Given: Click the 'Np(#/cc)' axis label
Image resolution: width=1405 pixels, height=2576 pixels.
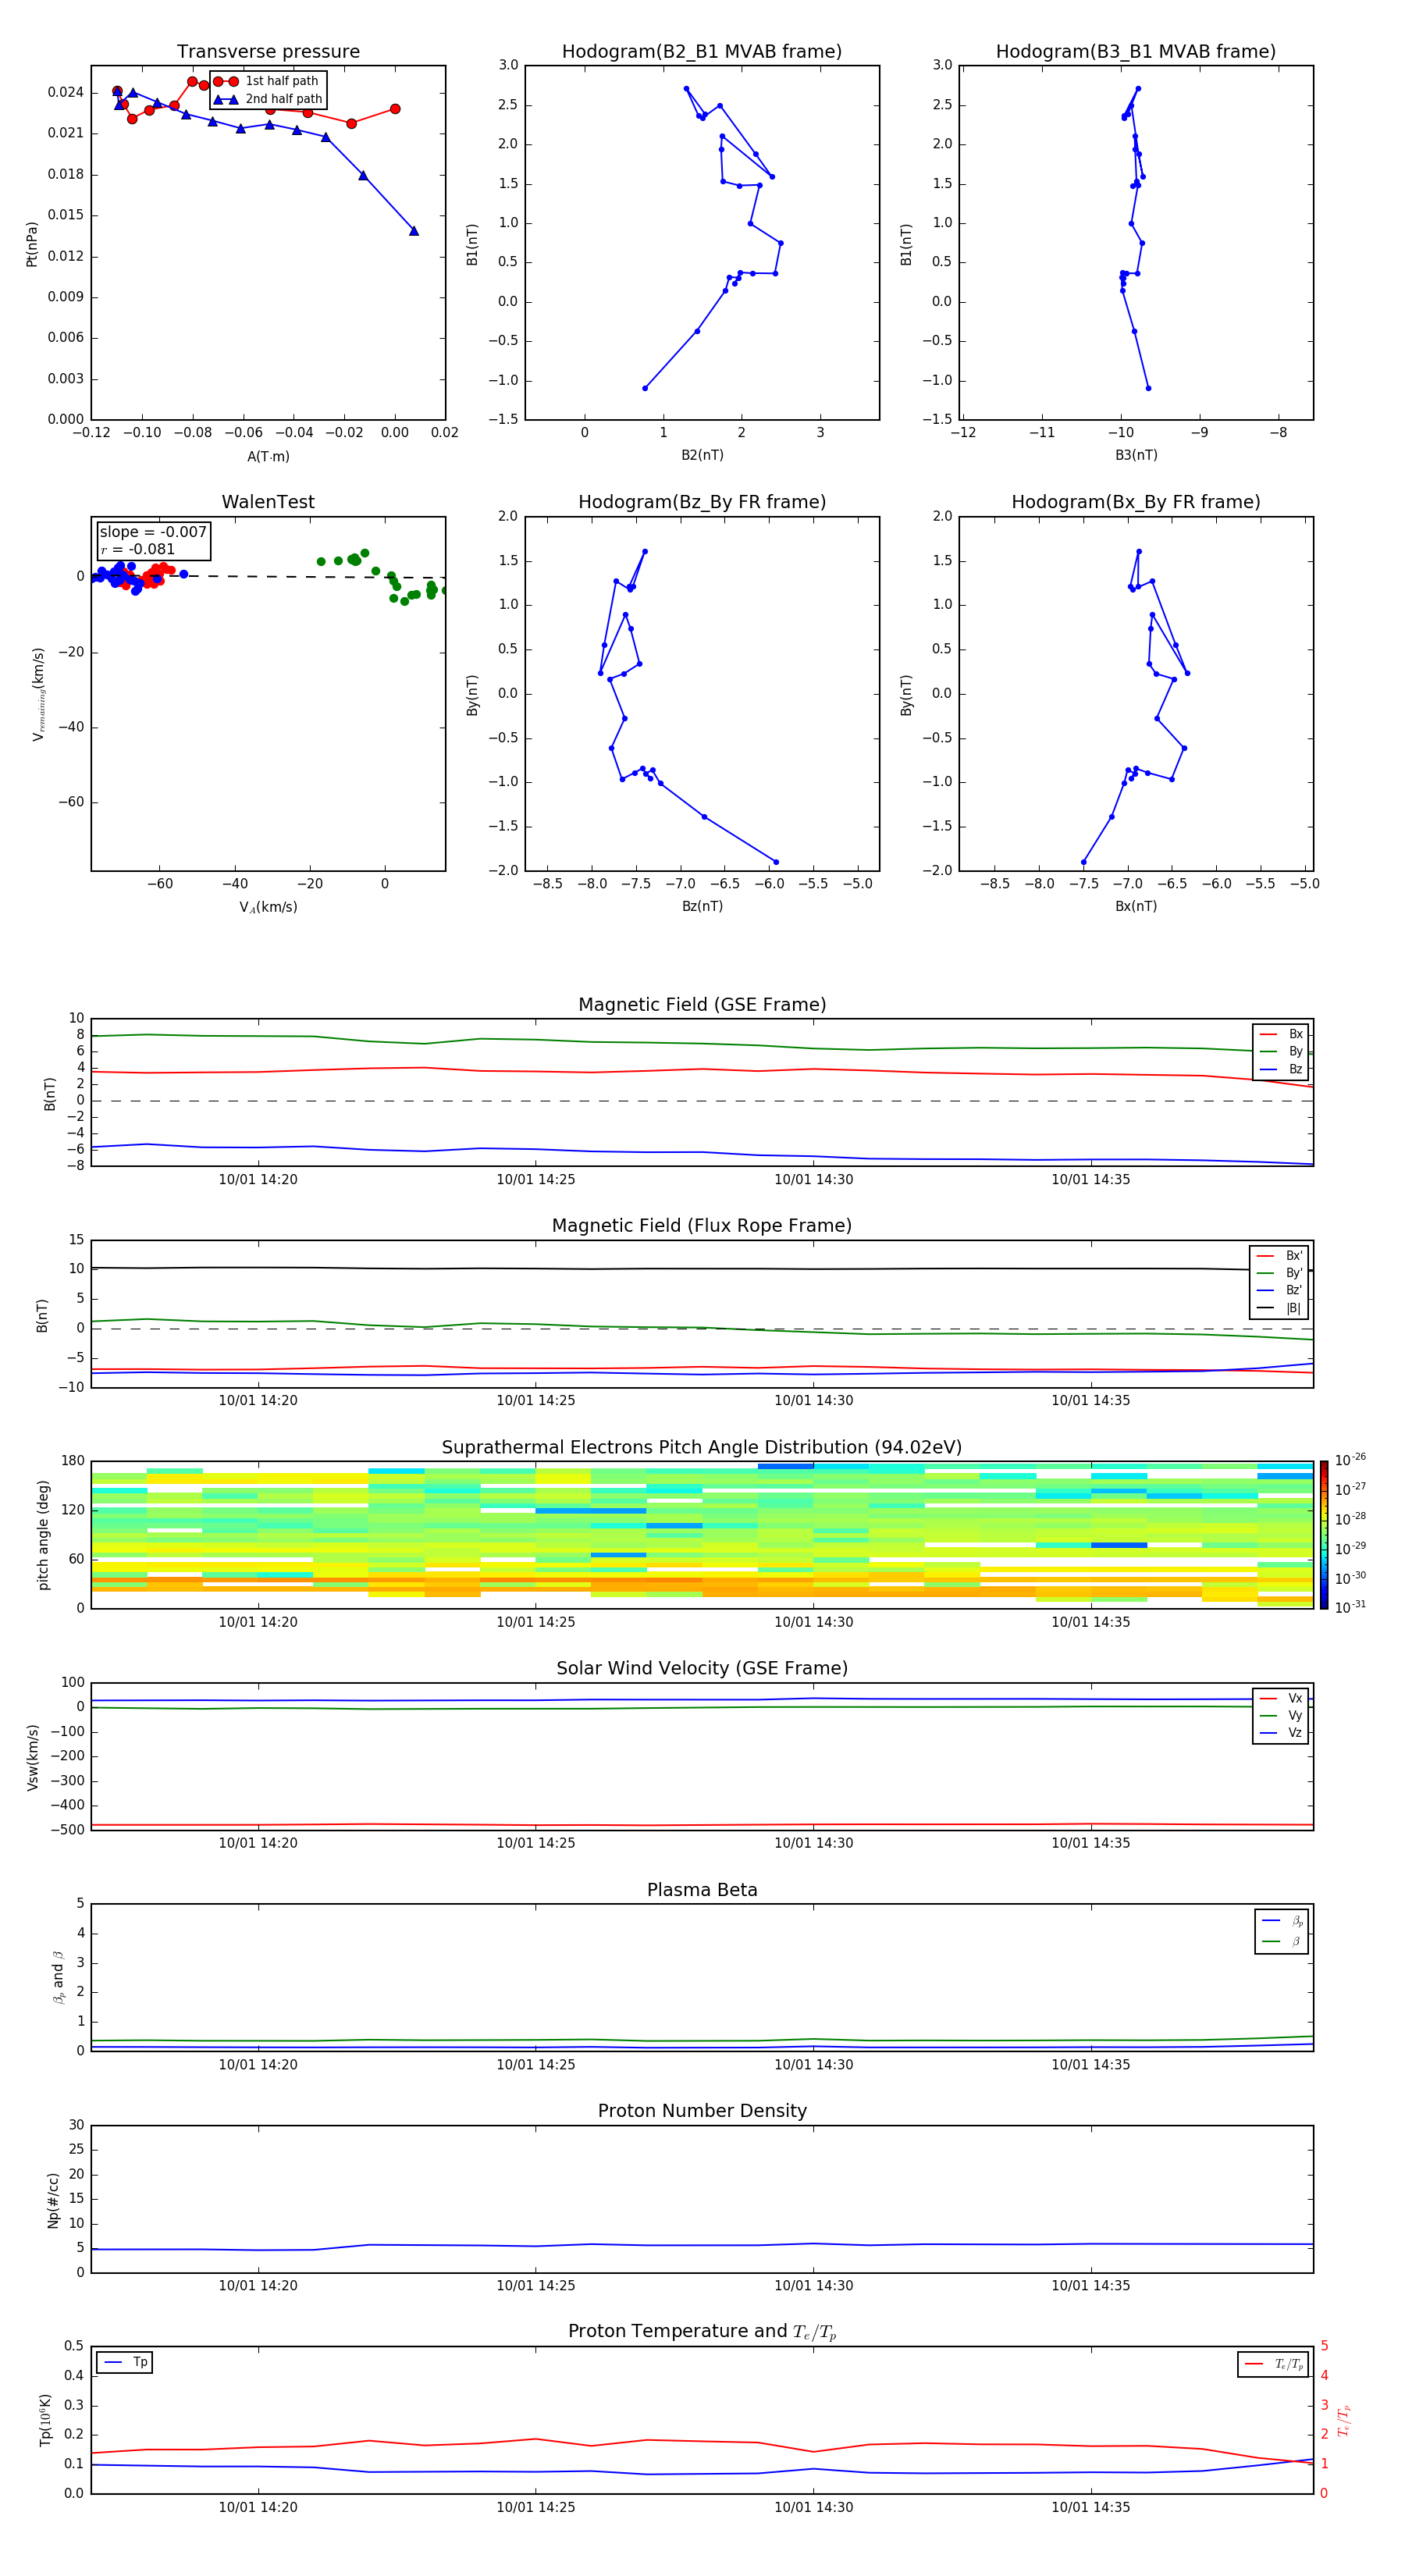Looking at the screenshot, I should click(53, 2200).
